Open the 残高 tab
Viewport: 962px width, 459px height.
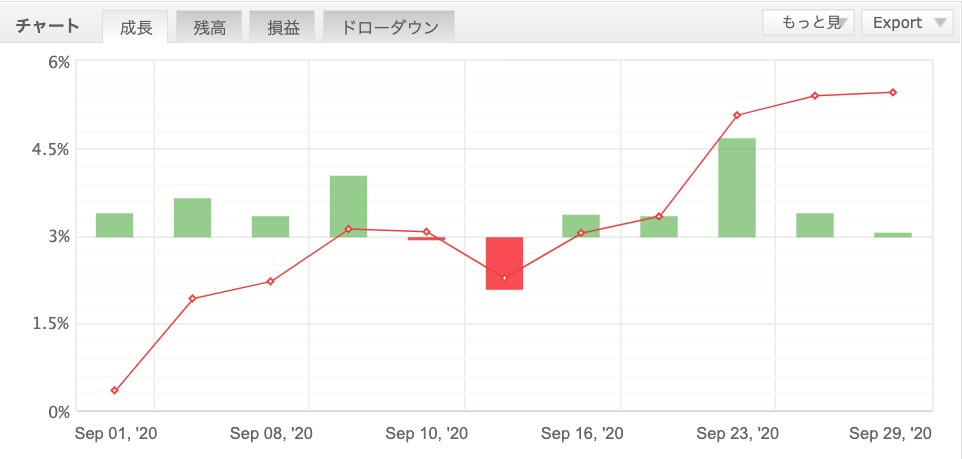pos(210,27)
